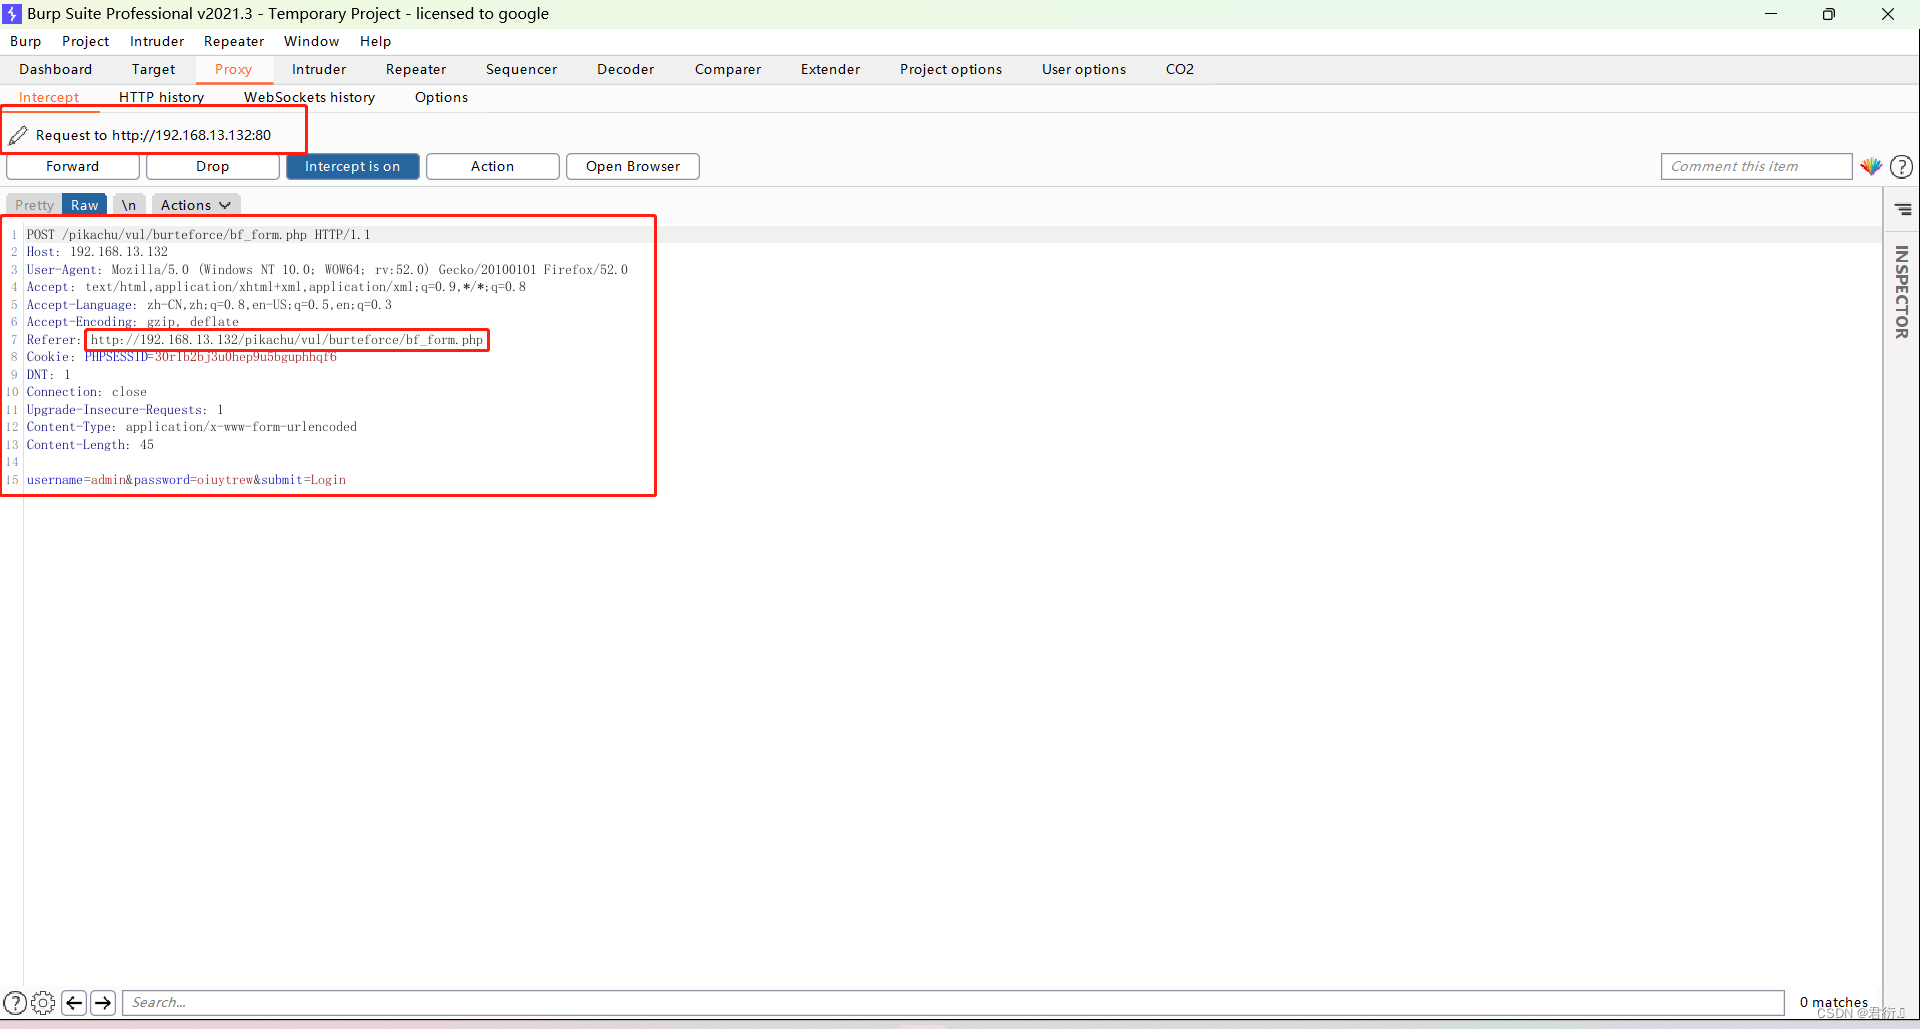Click the Accept-Language header line
Image resolution: width=1920 pixels, height=1029 pixels.
tap(210, 305)
